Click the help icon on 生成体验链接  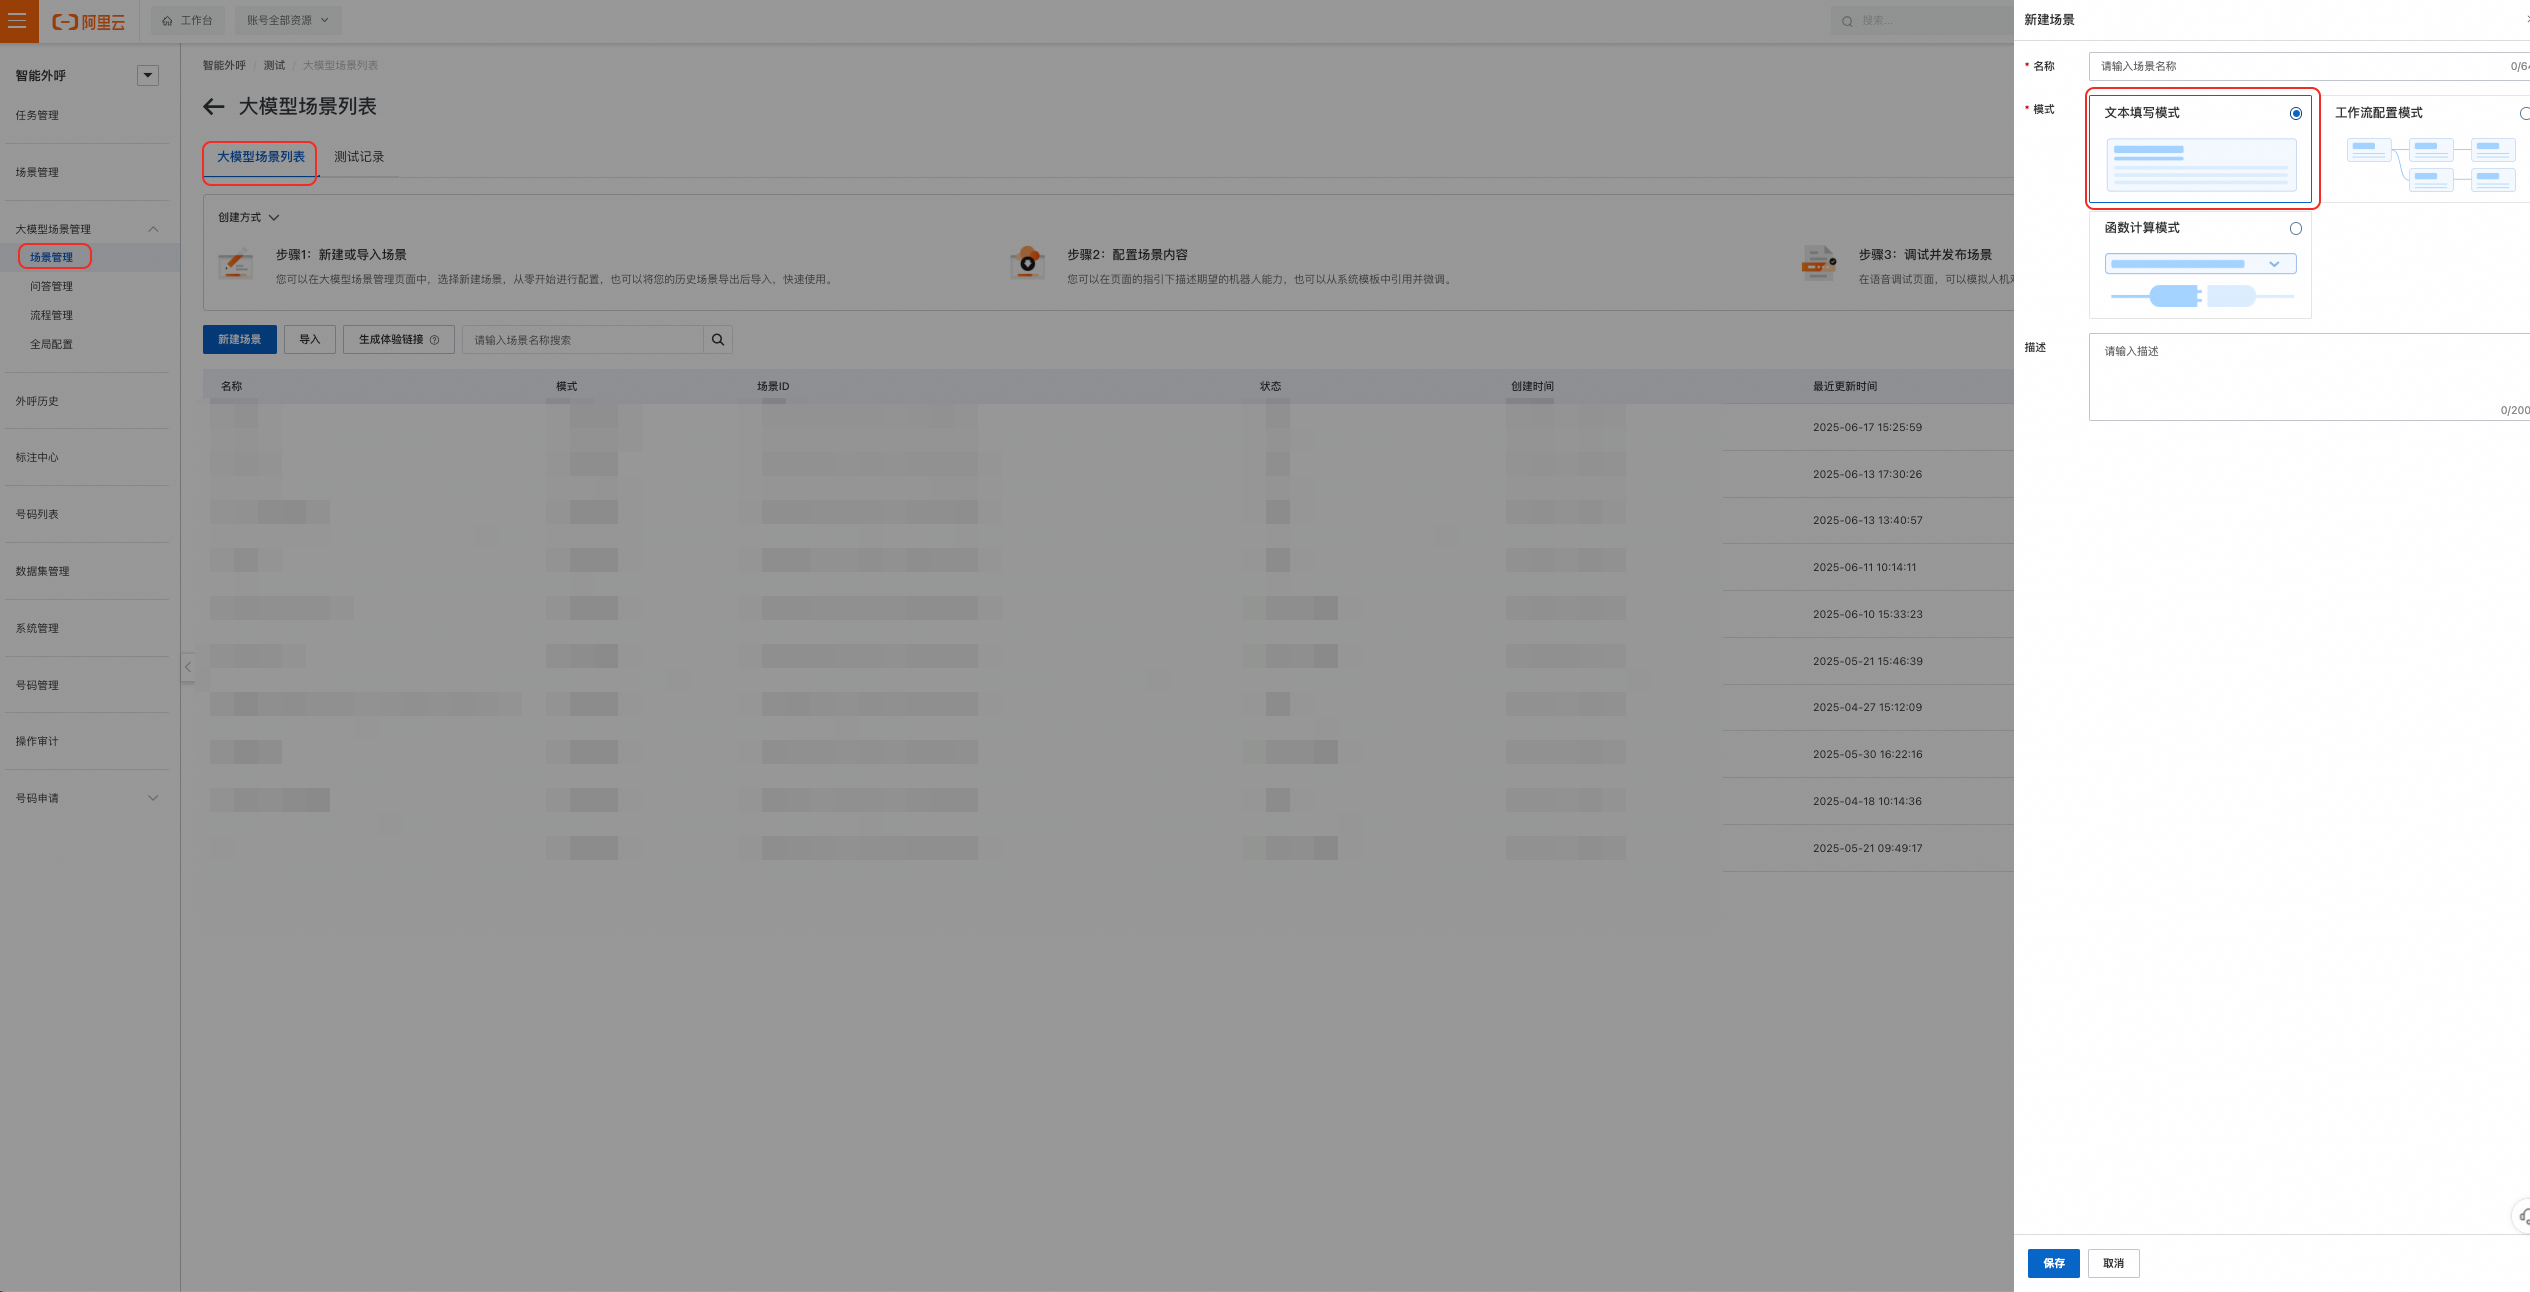(x=434, y=340)
